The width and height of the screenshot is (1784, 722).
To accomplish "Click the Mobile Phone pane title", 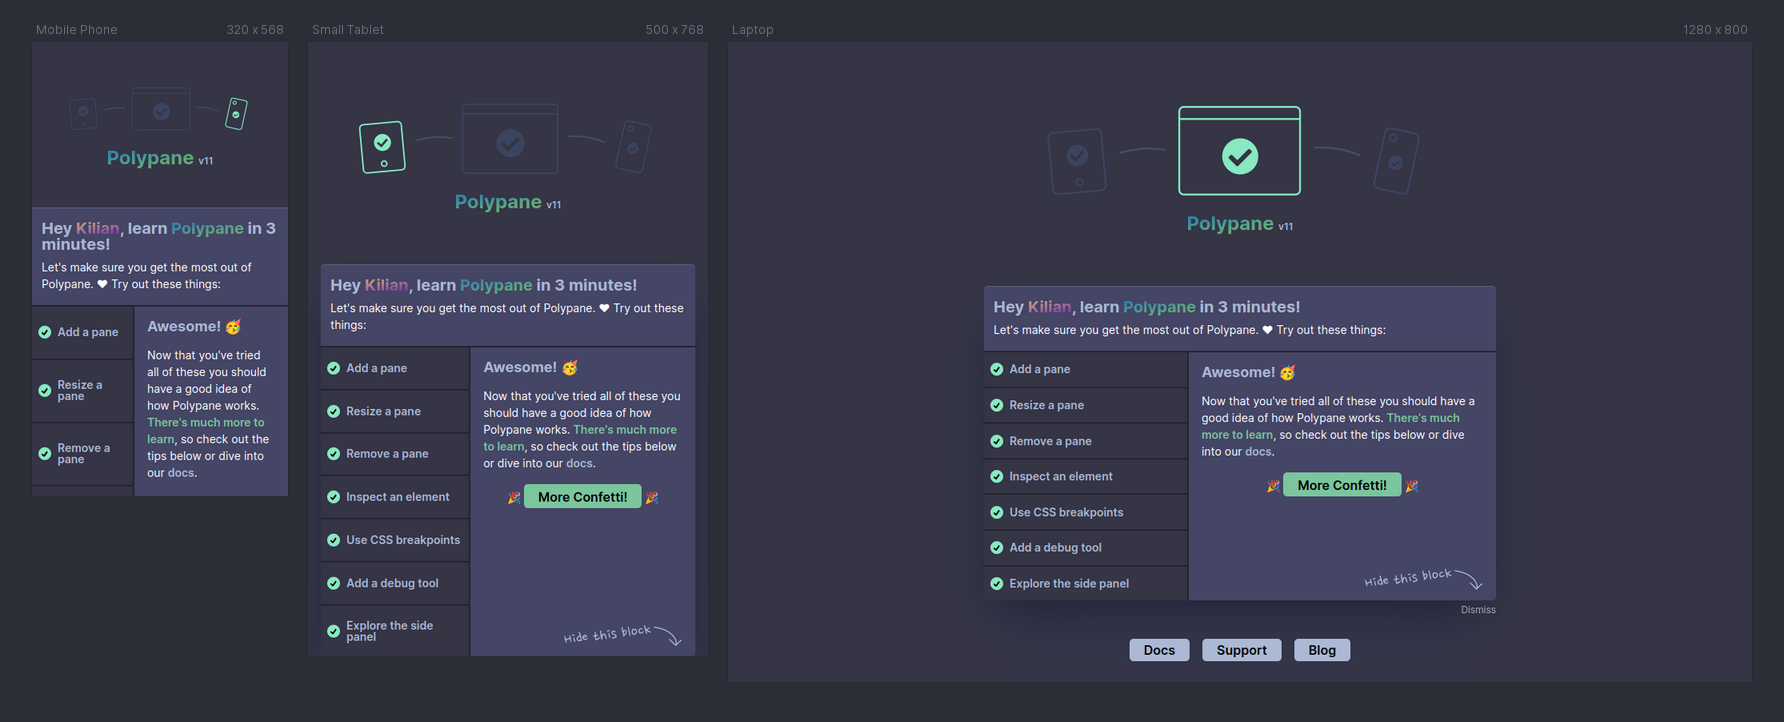I will (77, 30).
